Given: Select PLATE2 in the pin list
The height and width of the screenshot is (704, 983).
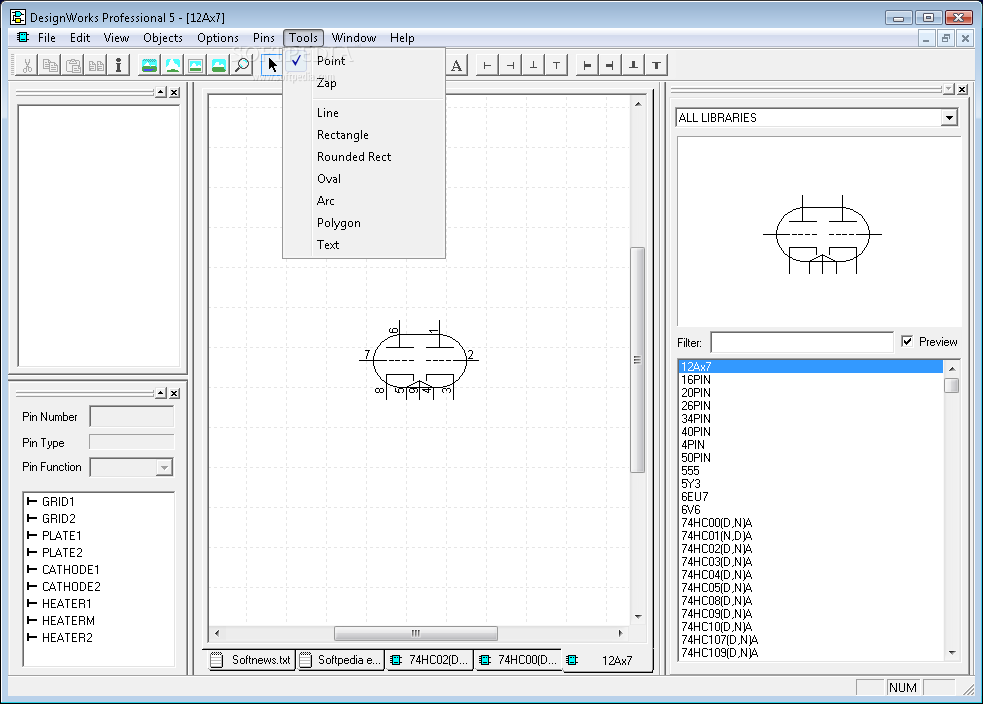Looking at the screenshot, I should [62, 552].
